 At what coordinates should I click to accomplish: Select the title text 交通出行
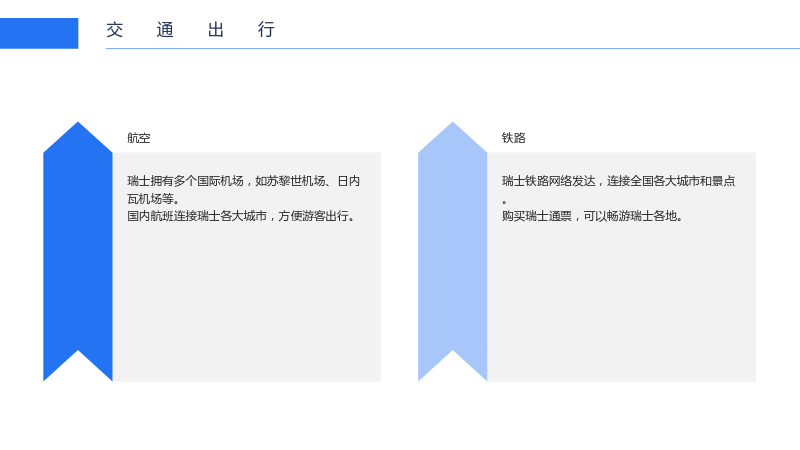tap(190, 30)
